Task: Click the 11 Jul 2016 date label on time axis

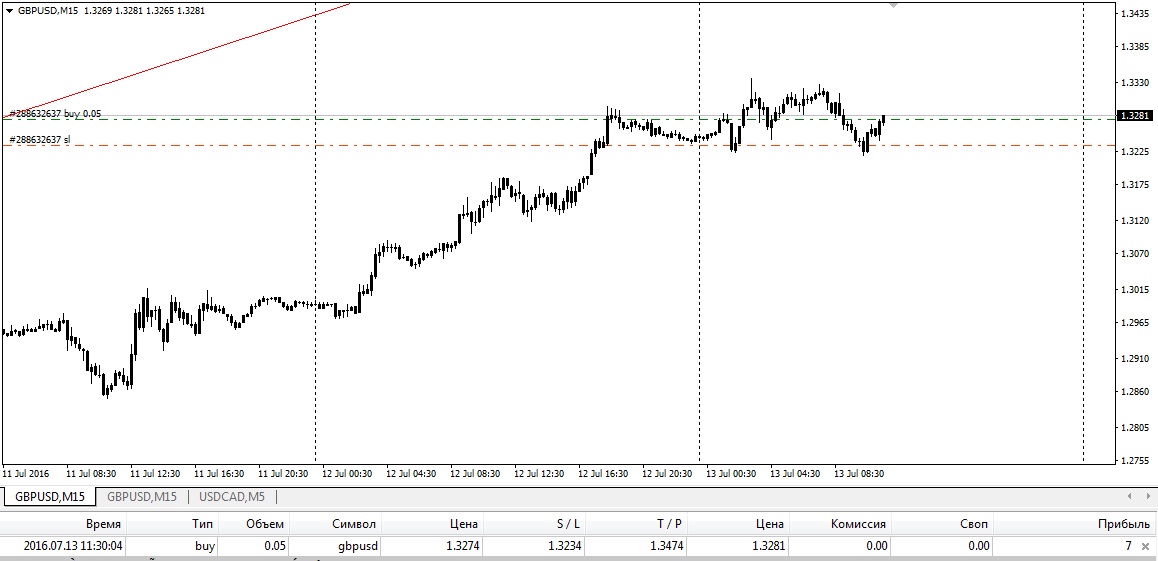Action: click(x=26, y=473)
